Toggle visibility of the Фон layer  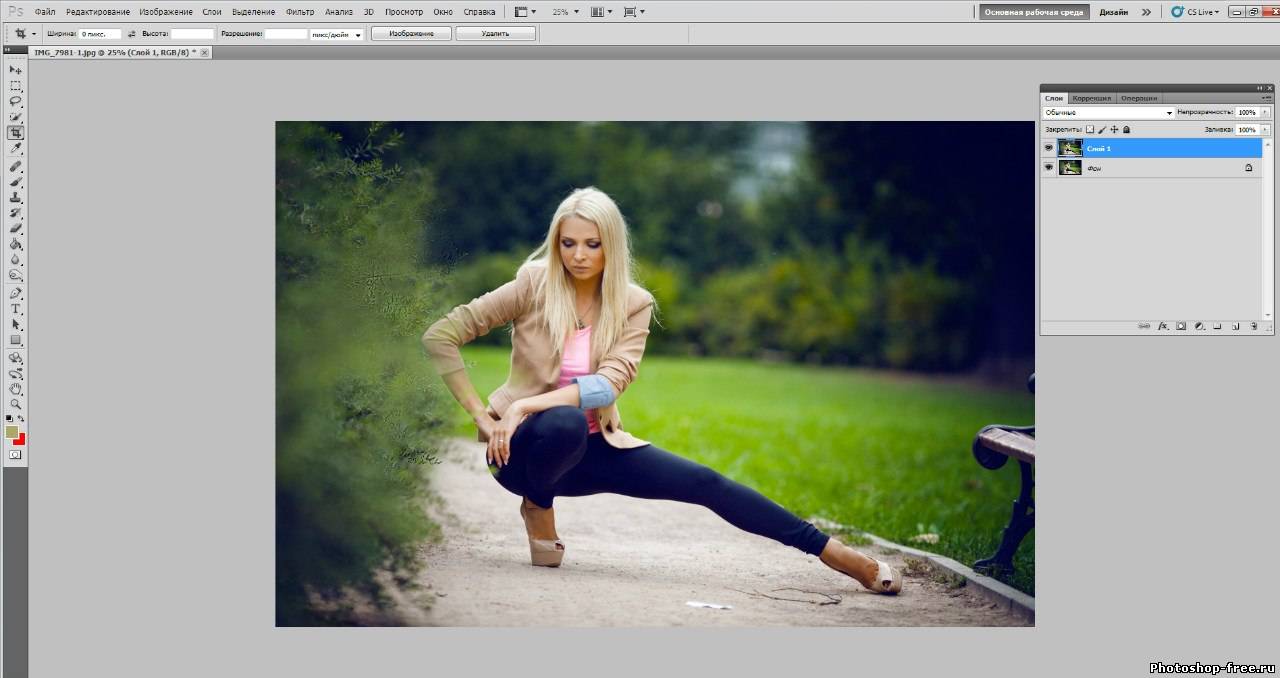[x=1049, y=168]
